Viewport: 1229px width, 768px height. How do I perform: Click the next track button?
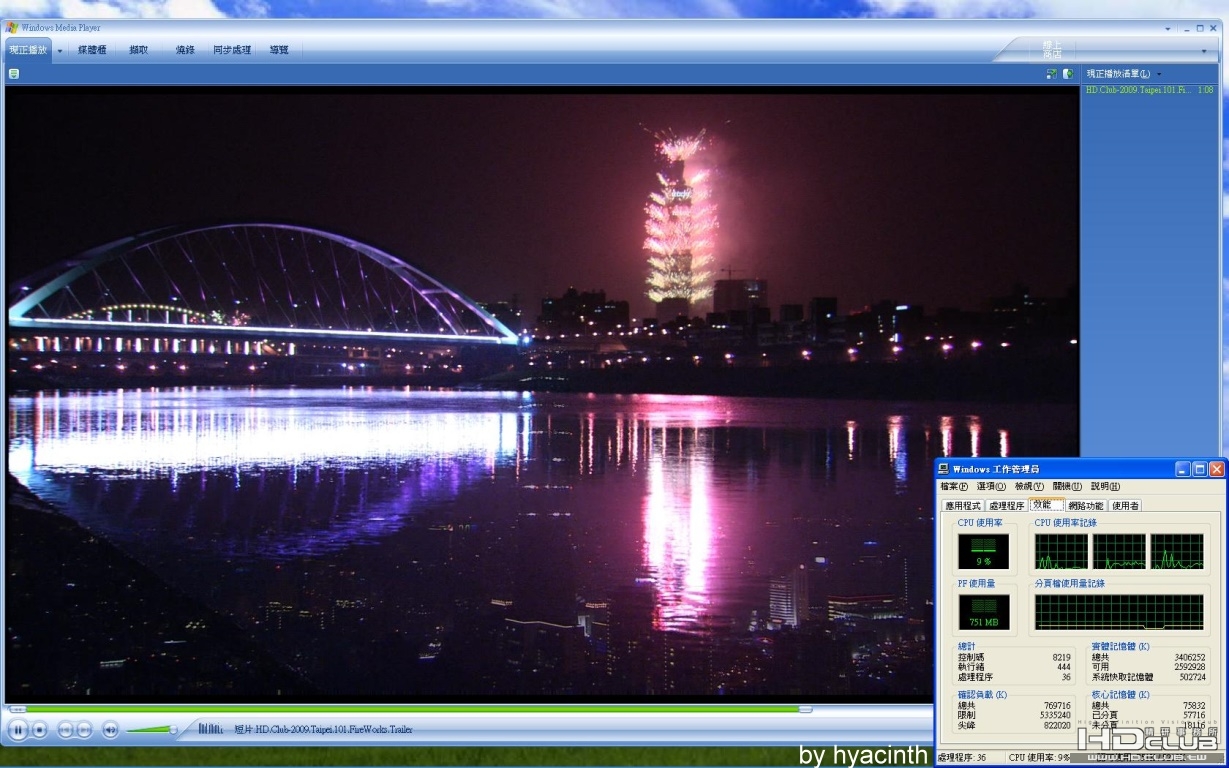[85, 730]
